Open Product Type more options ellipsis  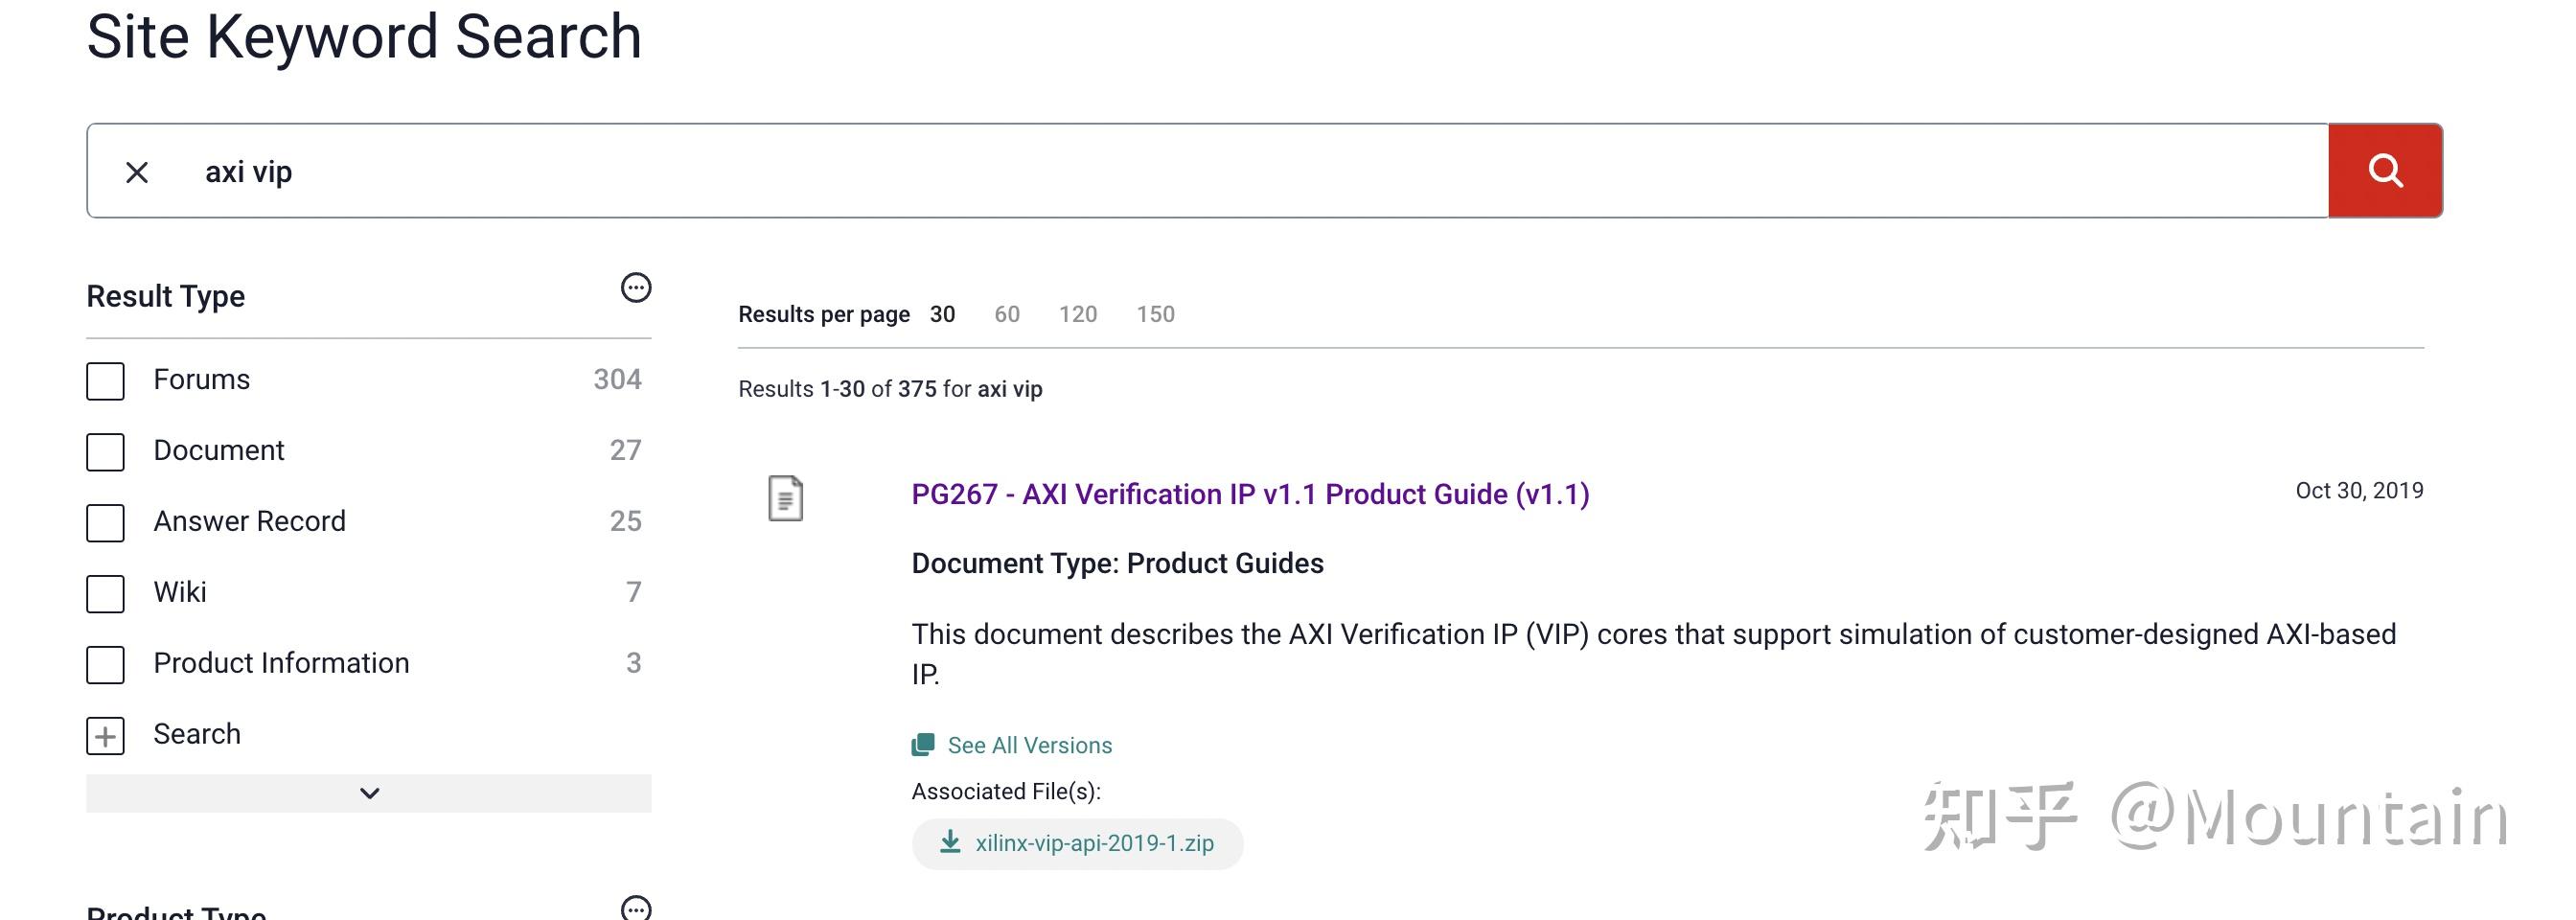[636, 908]
